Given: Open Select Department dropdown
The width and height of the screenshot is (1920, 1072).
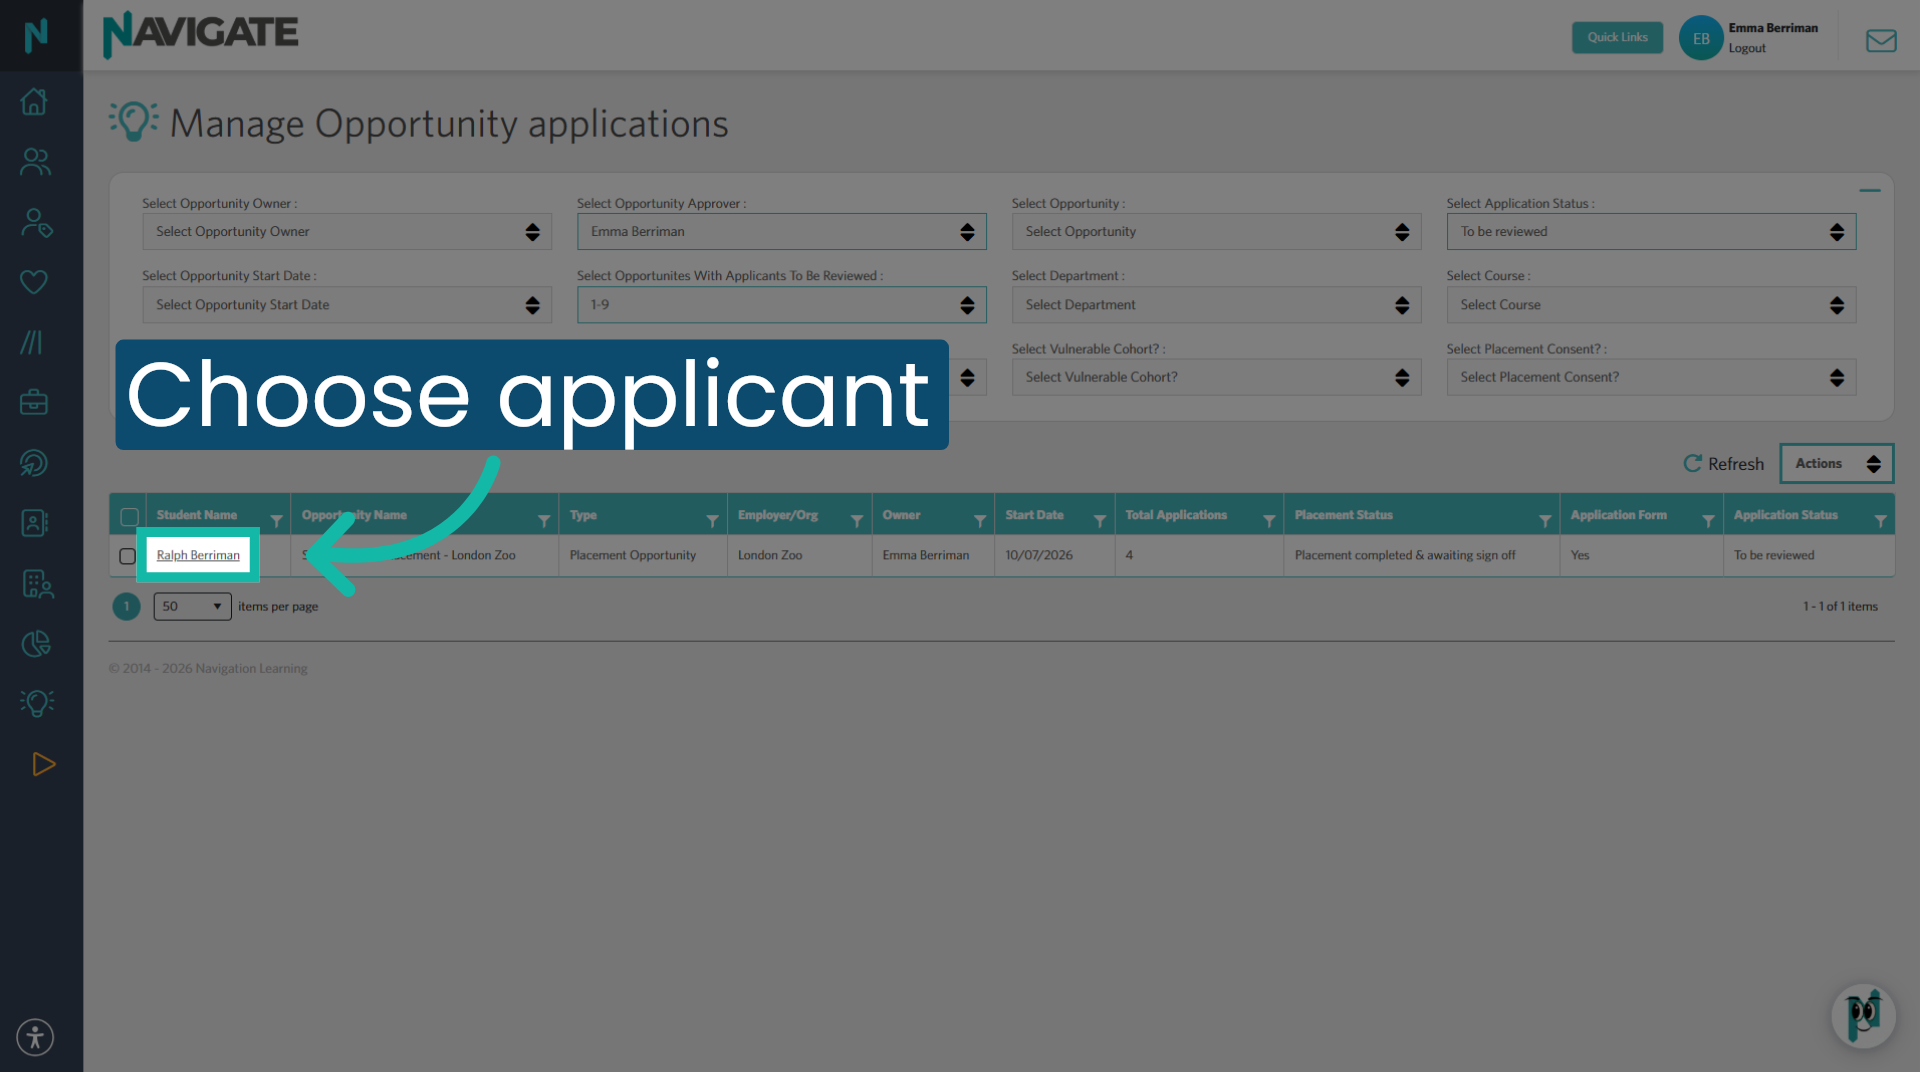Looking at the screenshot, I should click(x=1217, y=305).
